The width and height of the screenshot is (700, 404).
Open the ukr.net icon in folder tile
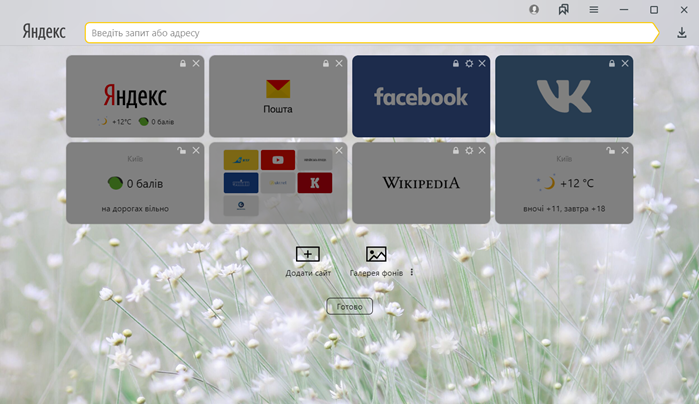coord(278,183)
